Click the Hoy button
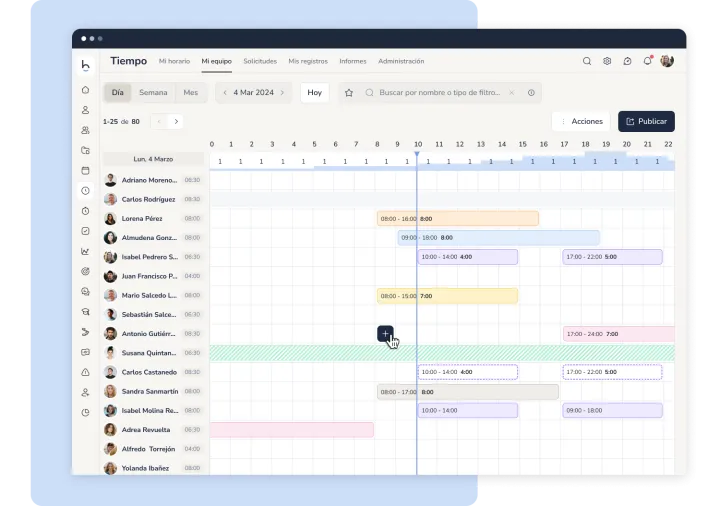The height and width of the screenshot is (506, 720). click(315, 93)
